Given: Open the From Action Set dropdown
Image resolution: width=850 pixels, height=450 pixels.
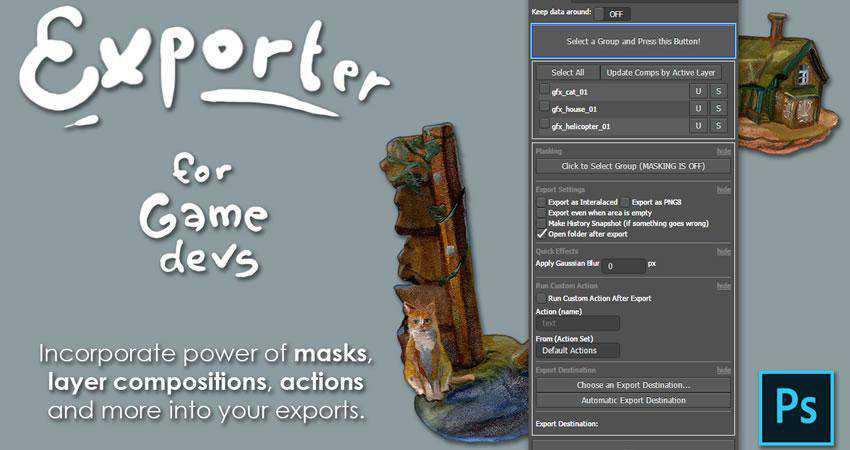Looking at the screenshot, I should coord(577,351).
